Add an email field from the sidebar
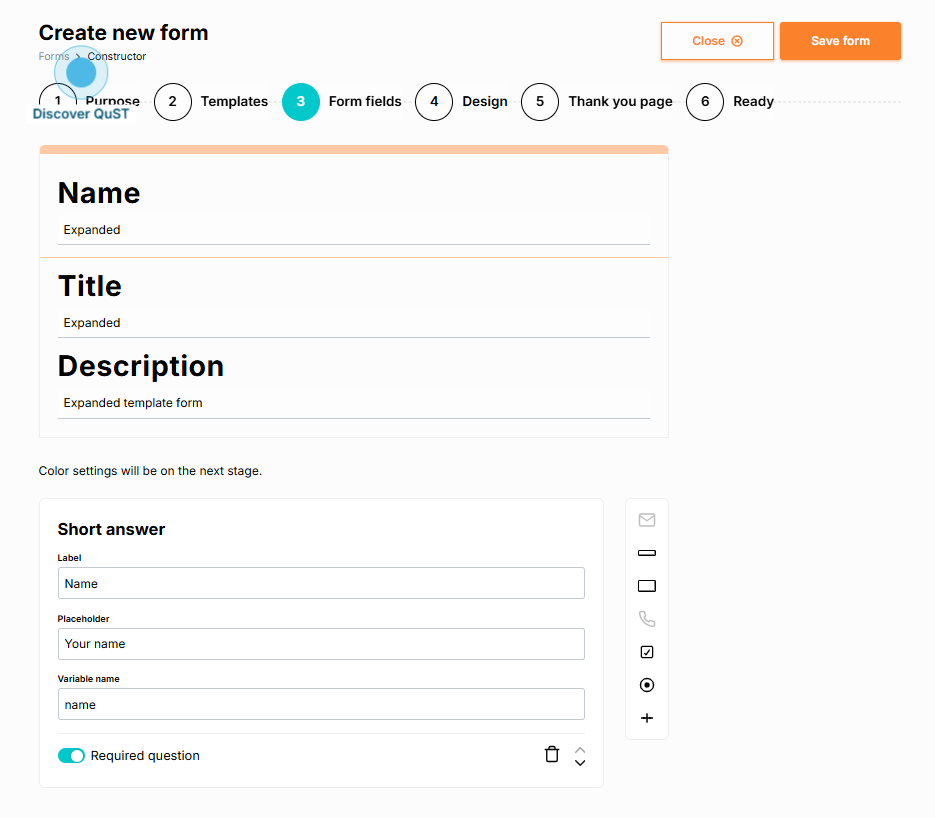The width and height of the screenshot is (935, 818). [646, 520]
